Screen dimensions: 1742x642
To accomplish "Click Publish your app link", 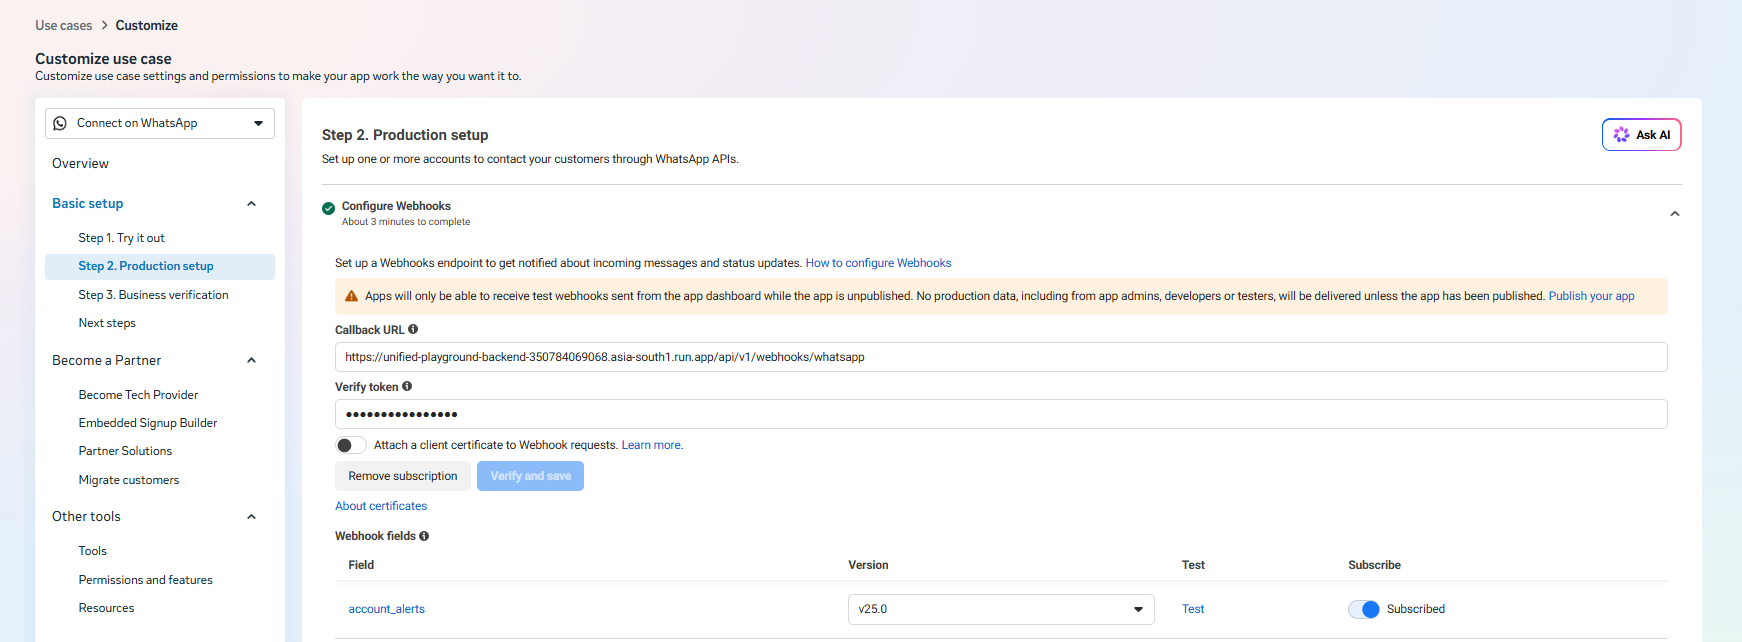I will click(1591, 296).
